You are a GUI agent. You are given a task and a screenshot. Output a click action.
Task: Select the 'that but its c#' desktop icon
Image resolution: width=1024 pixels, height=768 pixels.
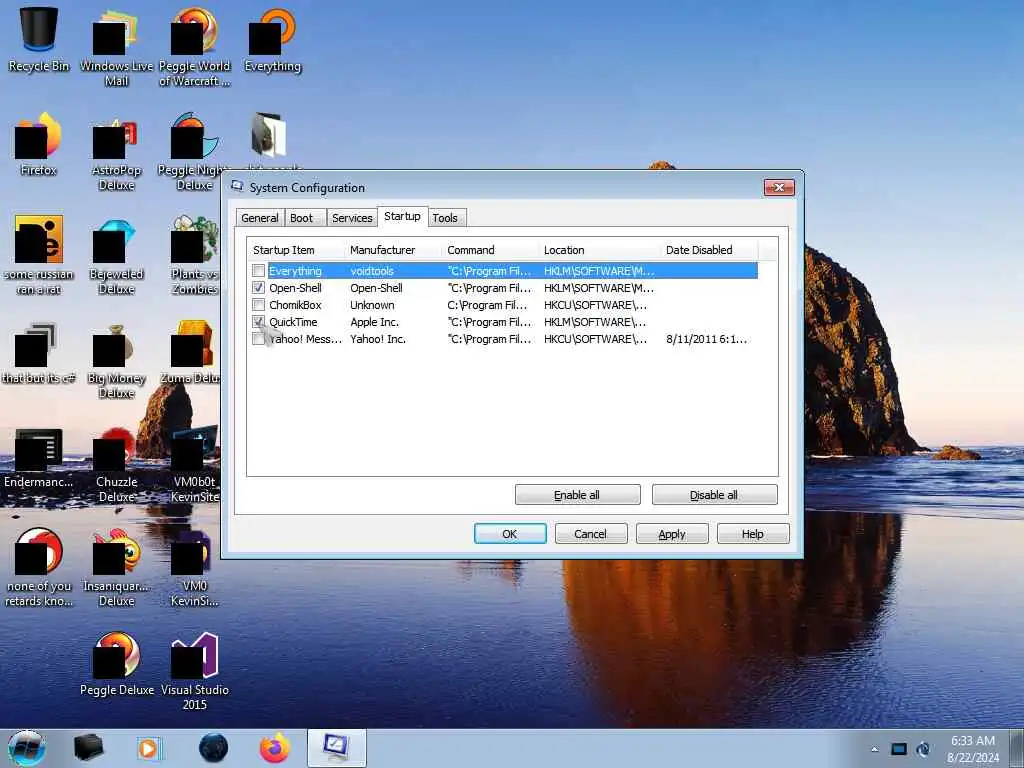coord(39,353)
